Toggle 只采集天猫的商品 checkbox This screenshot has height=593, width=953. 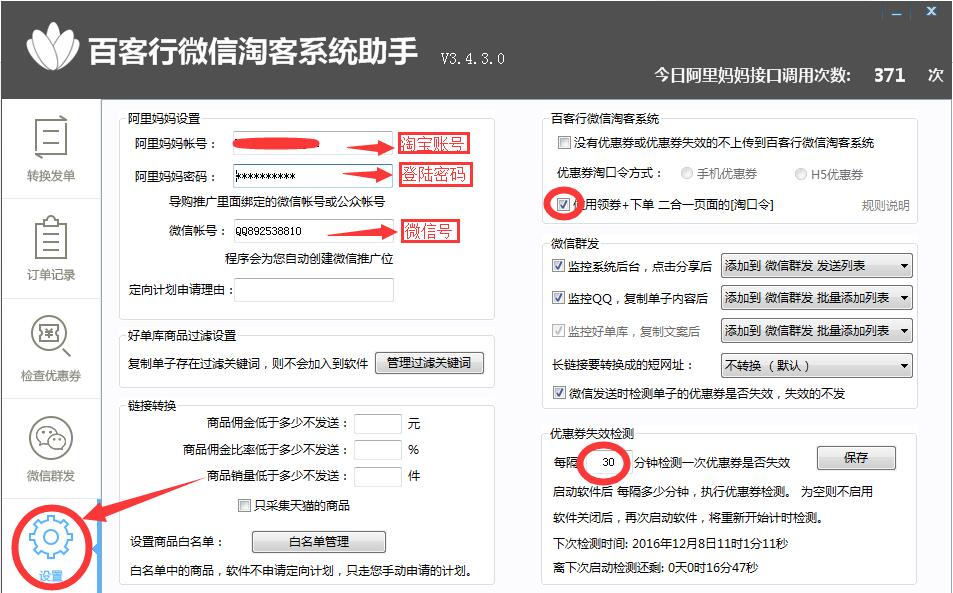coord(244,506)
